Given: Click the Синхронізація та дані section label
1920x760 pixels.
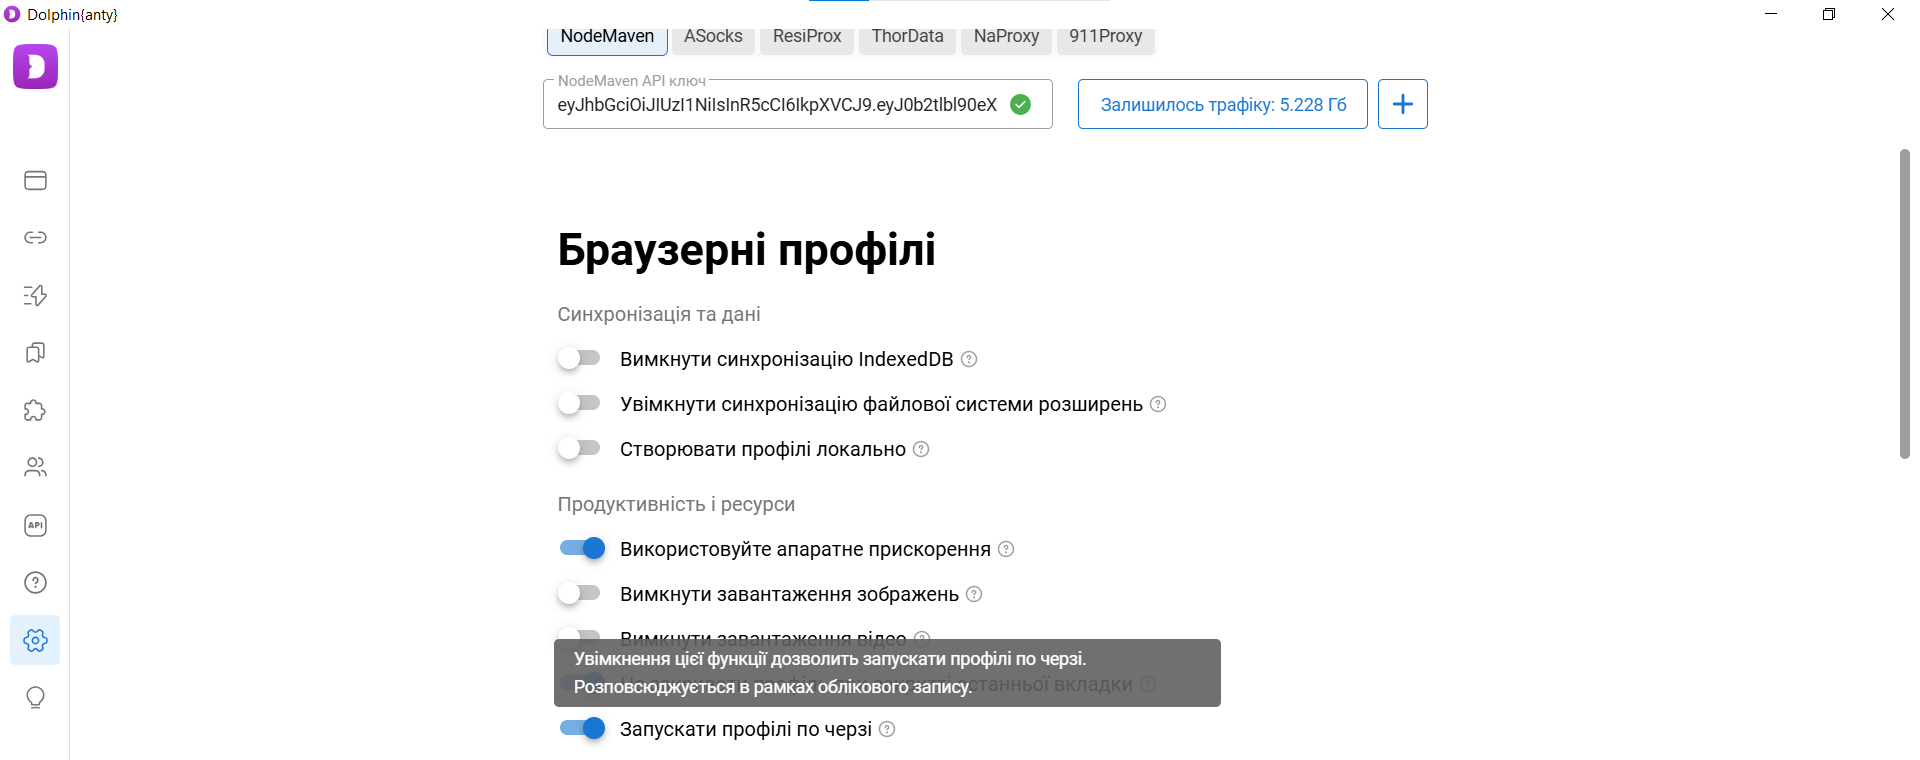Looking at the screenshot, I should (x=659, y=314).
